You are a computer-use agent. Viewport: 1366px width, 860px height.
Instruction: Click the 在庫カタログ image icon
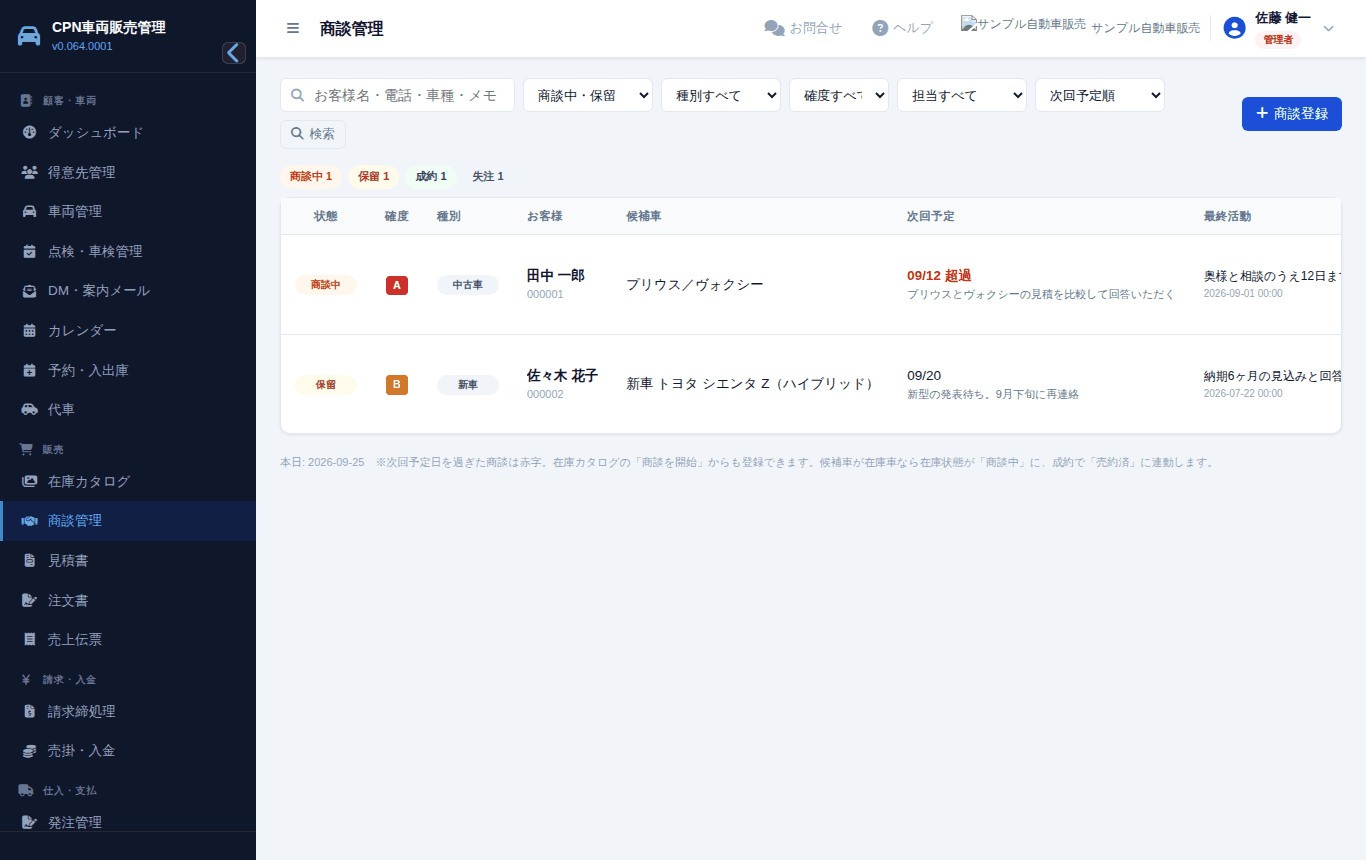pyautogui.click(x=29, y=481)
